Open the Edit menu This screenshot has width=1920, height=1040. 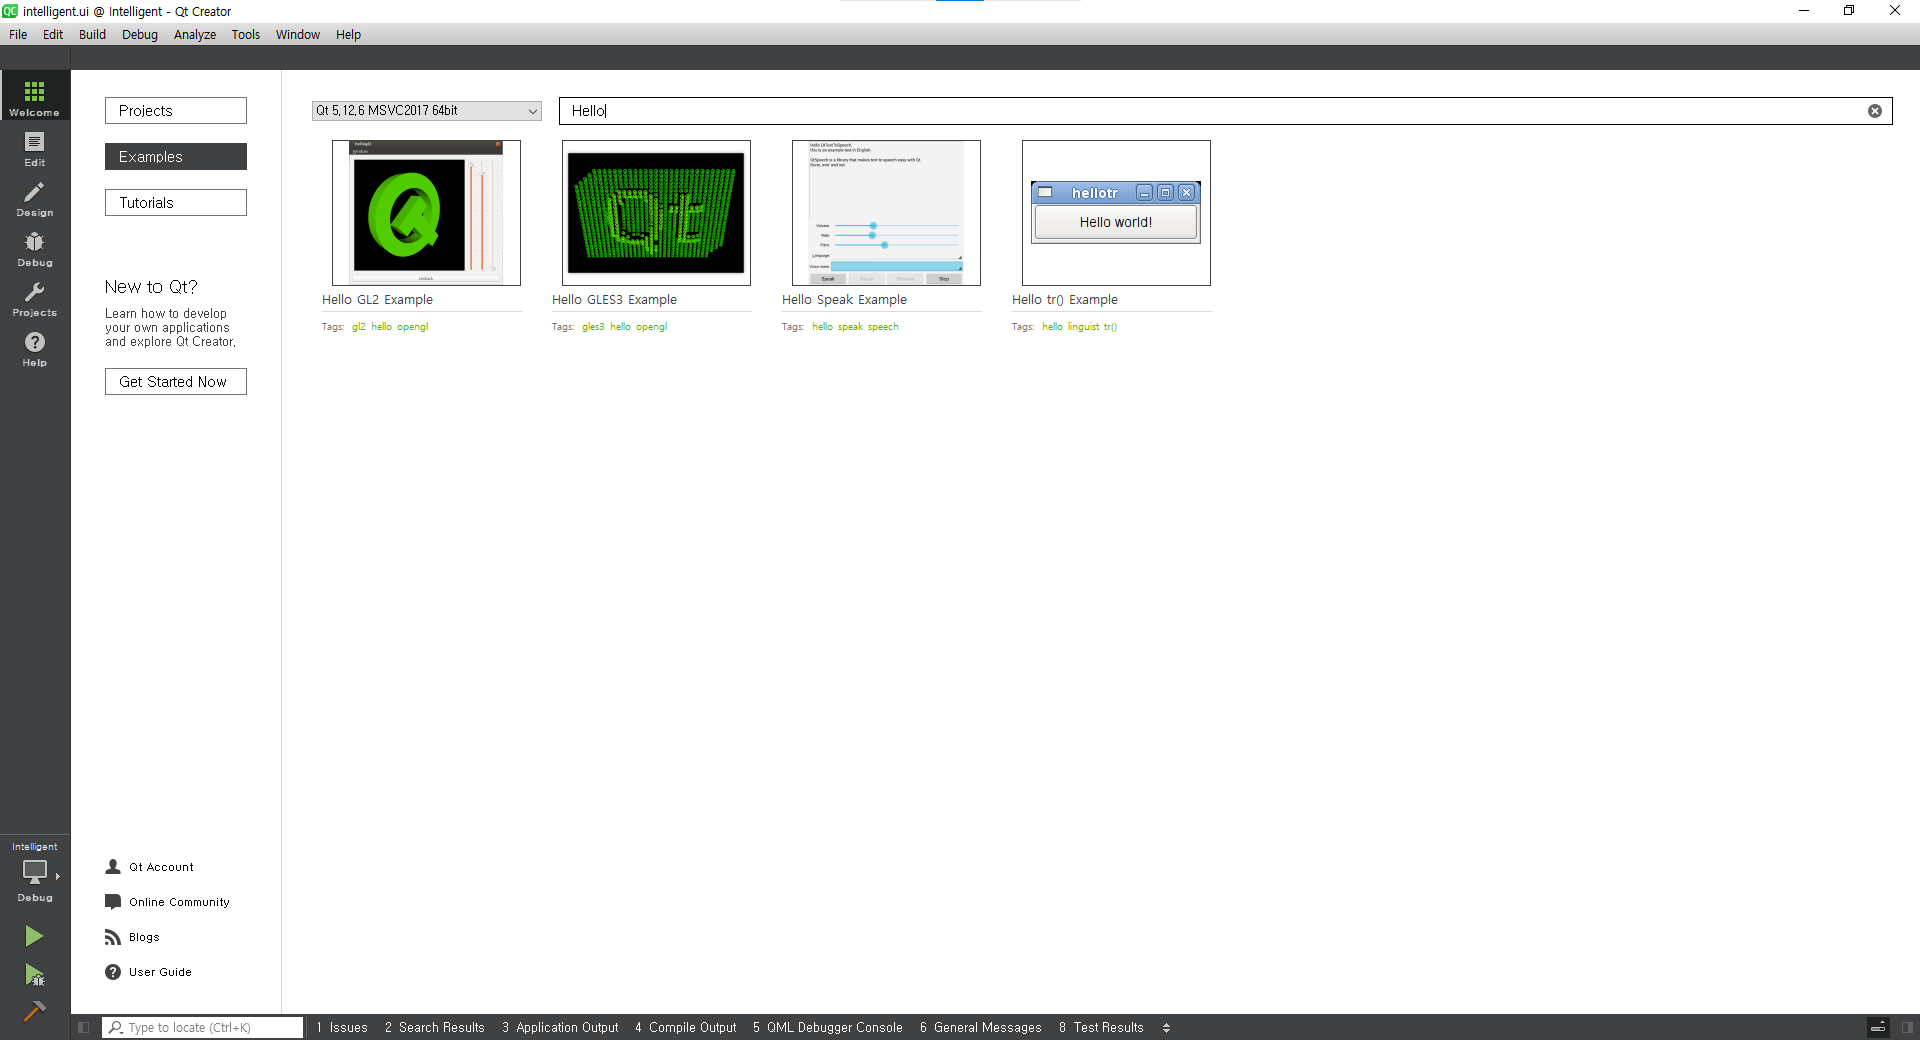point(53,34)
